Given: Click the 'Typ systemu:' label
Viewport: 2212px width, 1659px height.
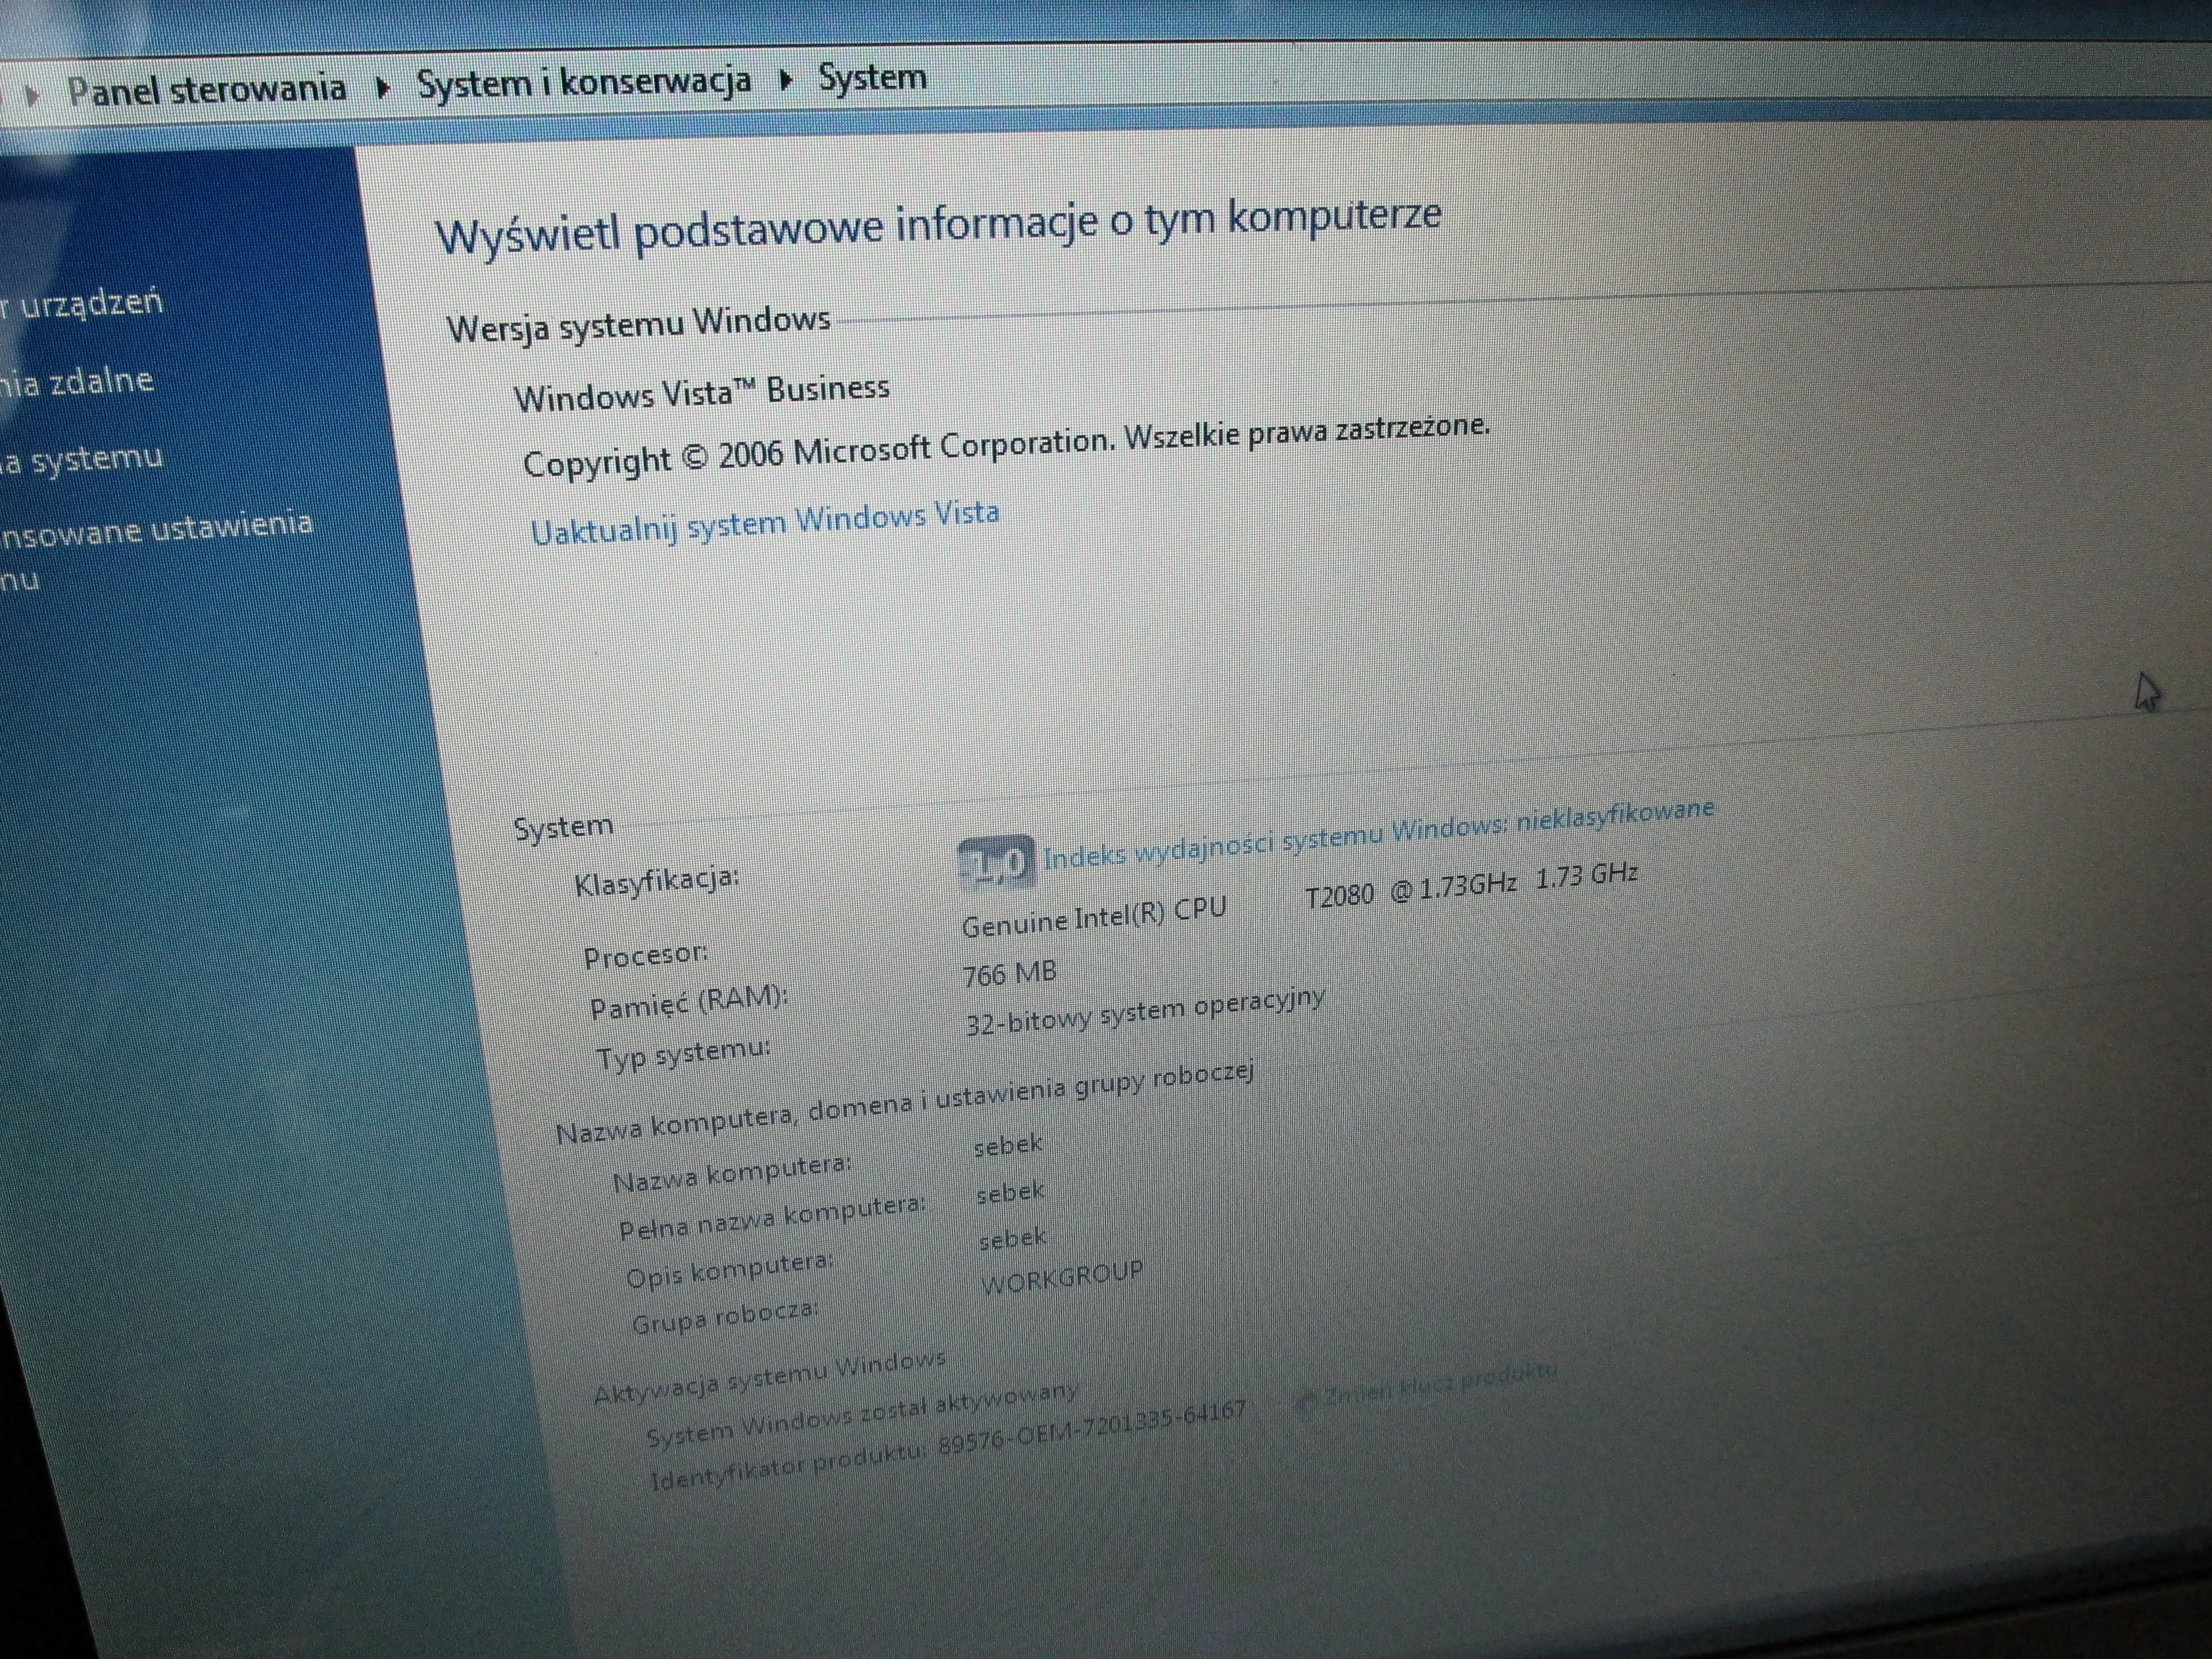Looking at the screenshot, I should [x=684, y=1054].
